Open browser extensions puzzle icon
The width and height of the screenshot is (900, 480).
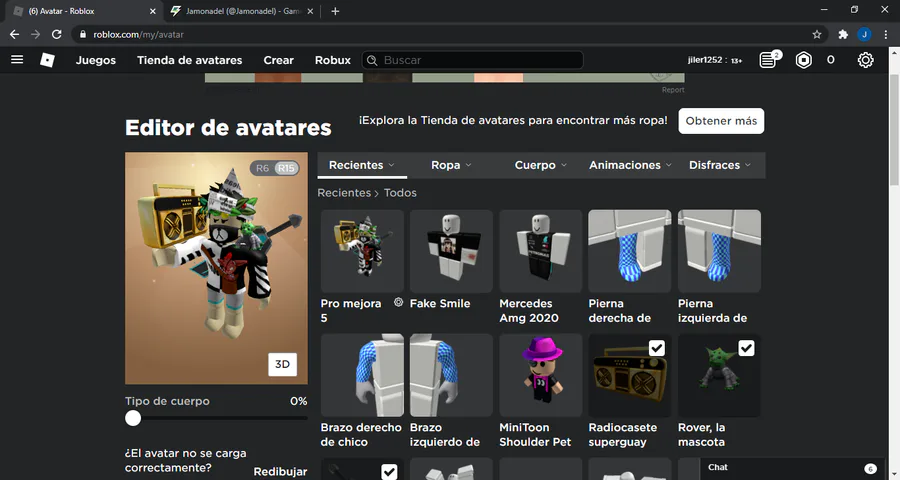click(843, 34)
